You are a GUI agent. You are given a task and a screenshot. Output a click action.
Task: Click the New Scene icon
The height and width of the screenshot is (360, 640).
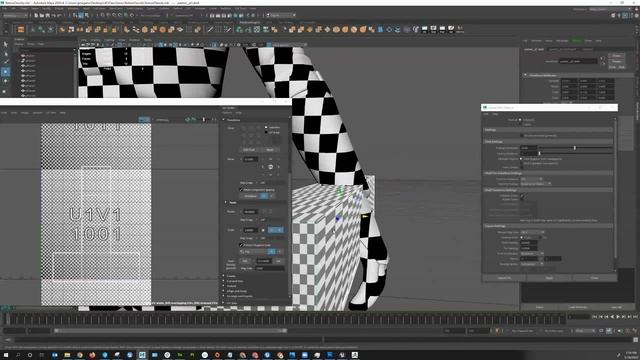tap(36, 16)
